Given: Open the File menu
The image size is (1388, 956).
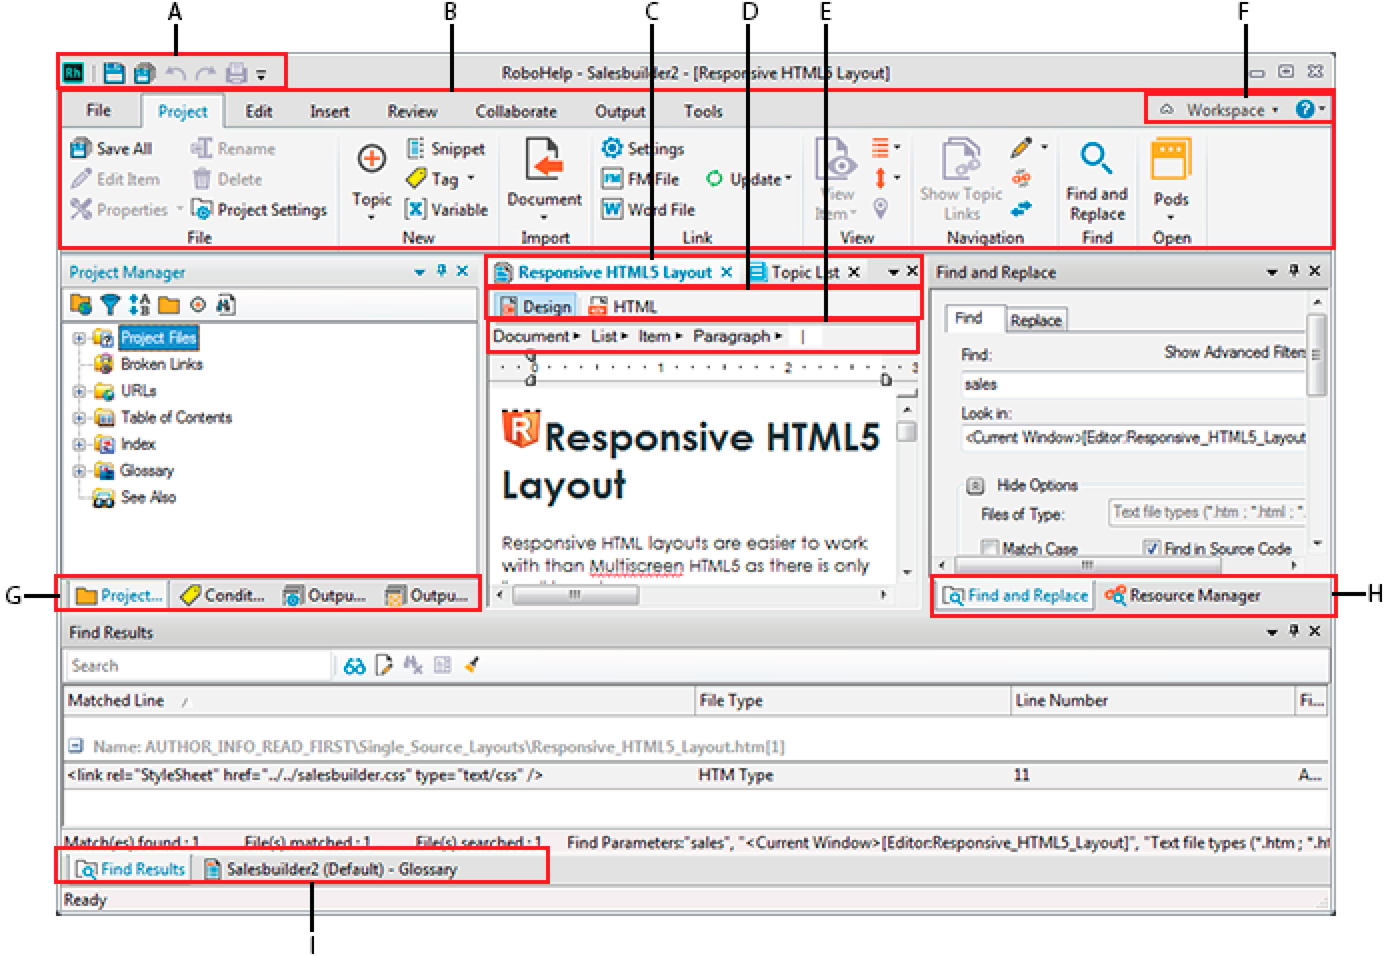Looking at the screenshot, I should (98, 111).
